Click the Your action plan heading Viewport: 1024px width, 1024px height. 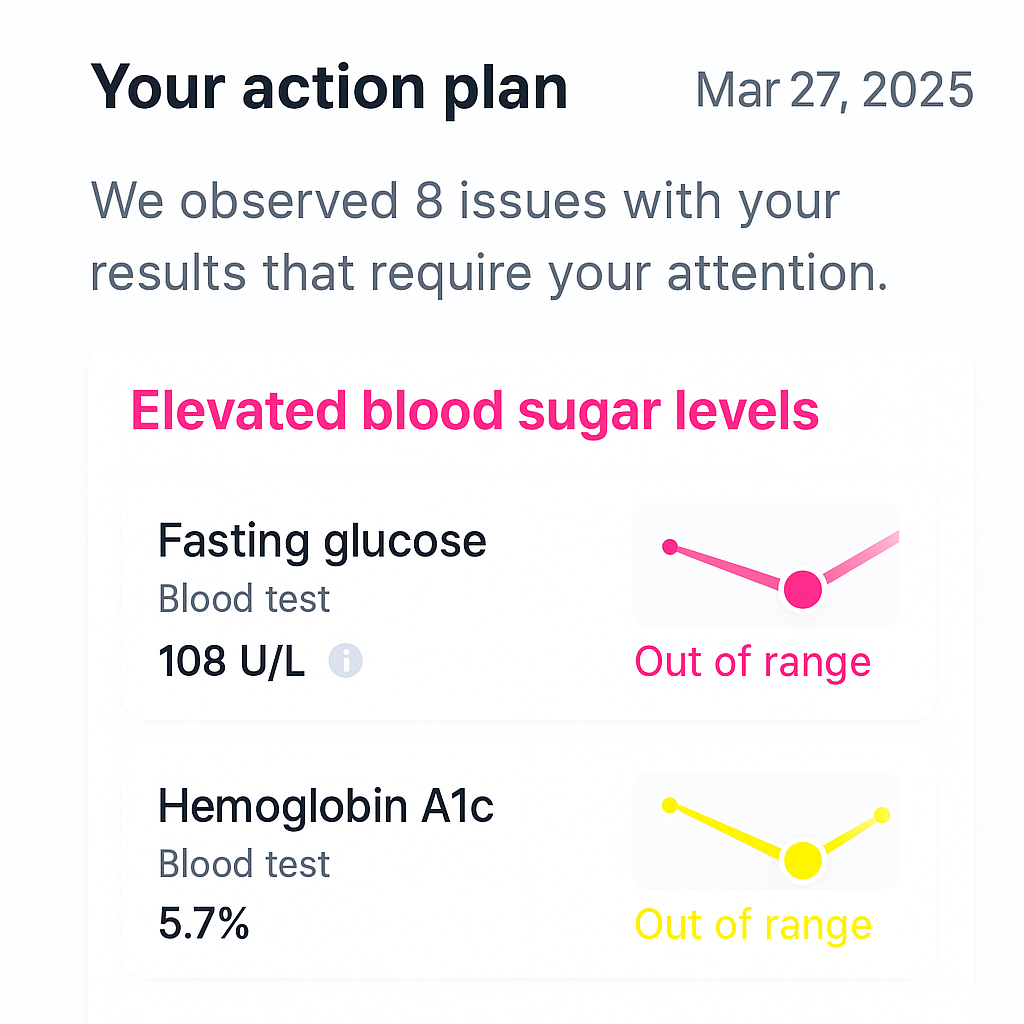[x=329, y=88]
